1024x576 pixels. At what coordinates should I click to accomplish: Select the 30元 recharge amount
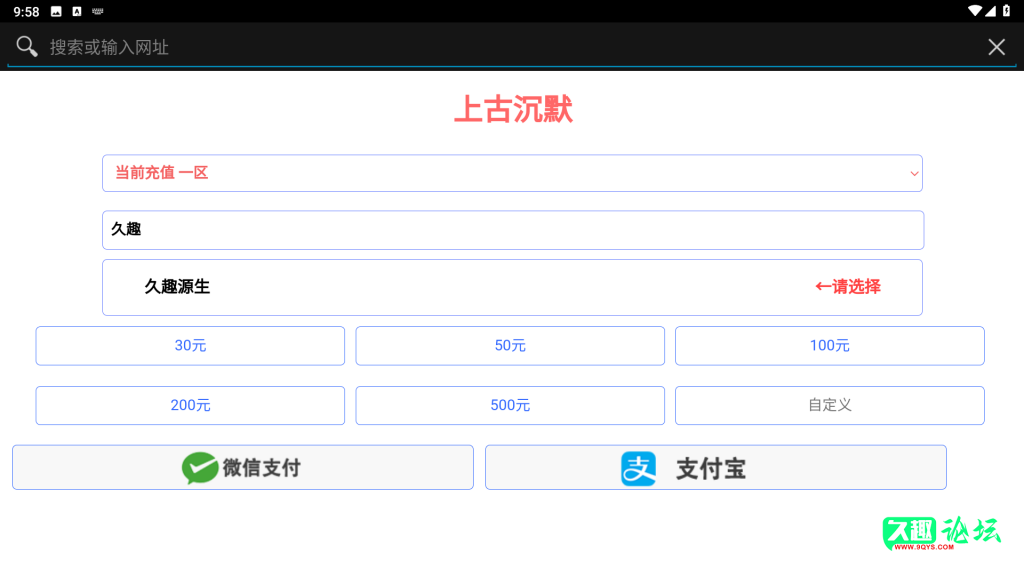pos(189,345)
